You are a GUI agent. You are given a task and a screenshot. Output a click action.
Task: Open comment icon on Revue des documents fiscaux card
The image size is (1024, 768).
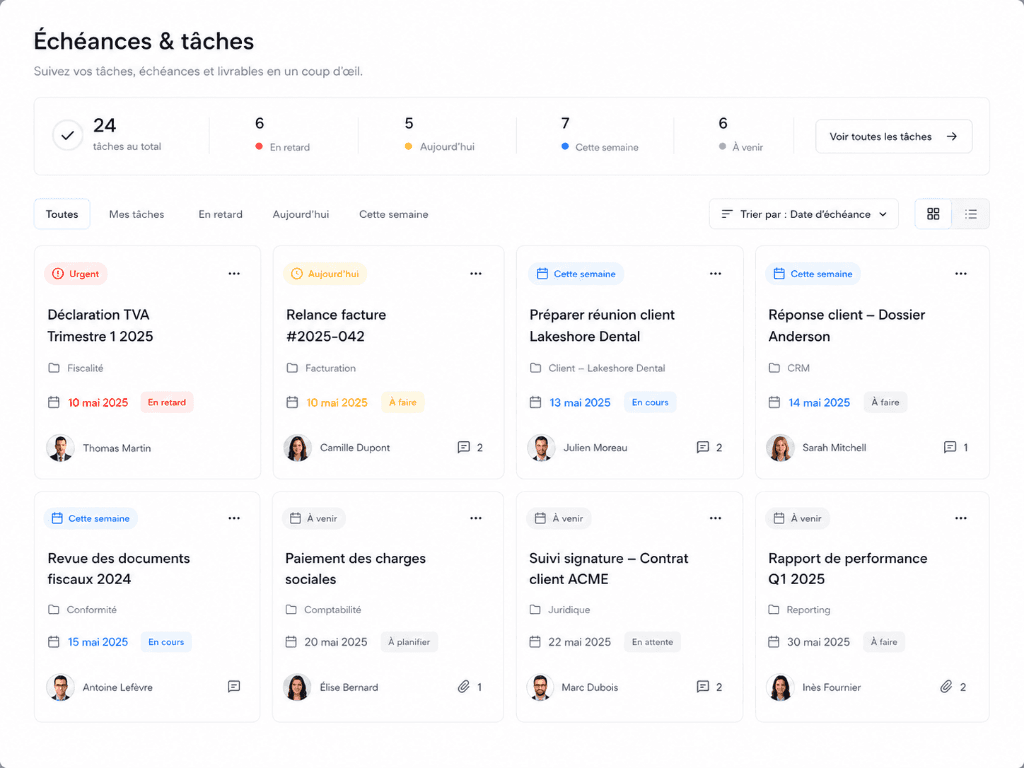[x=234, y=686]
